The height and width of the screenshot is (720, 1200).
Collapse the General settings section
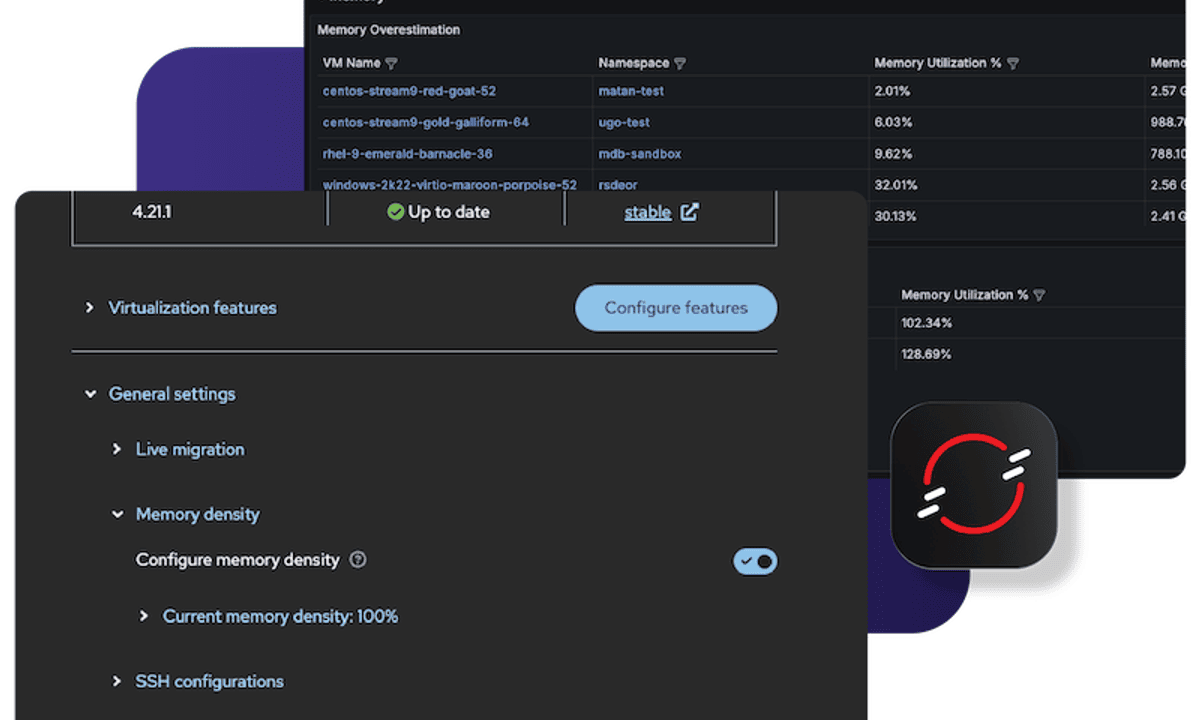(90, 394)
